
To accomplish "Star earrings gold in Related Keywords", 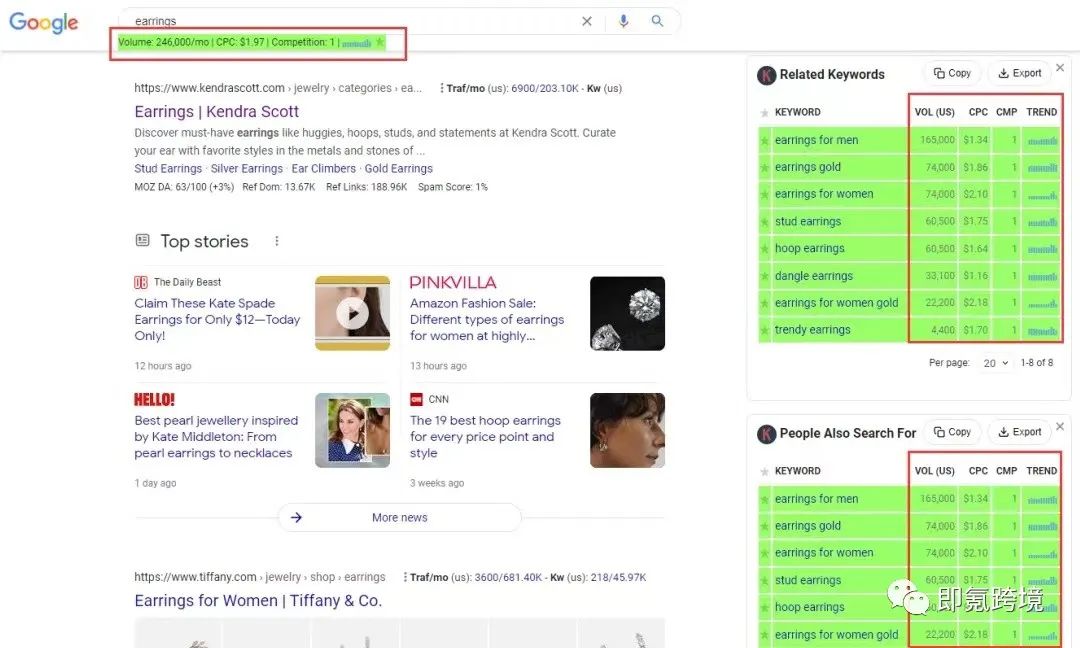I will coord(764,167).
